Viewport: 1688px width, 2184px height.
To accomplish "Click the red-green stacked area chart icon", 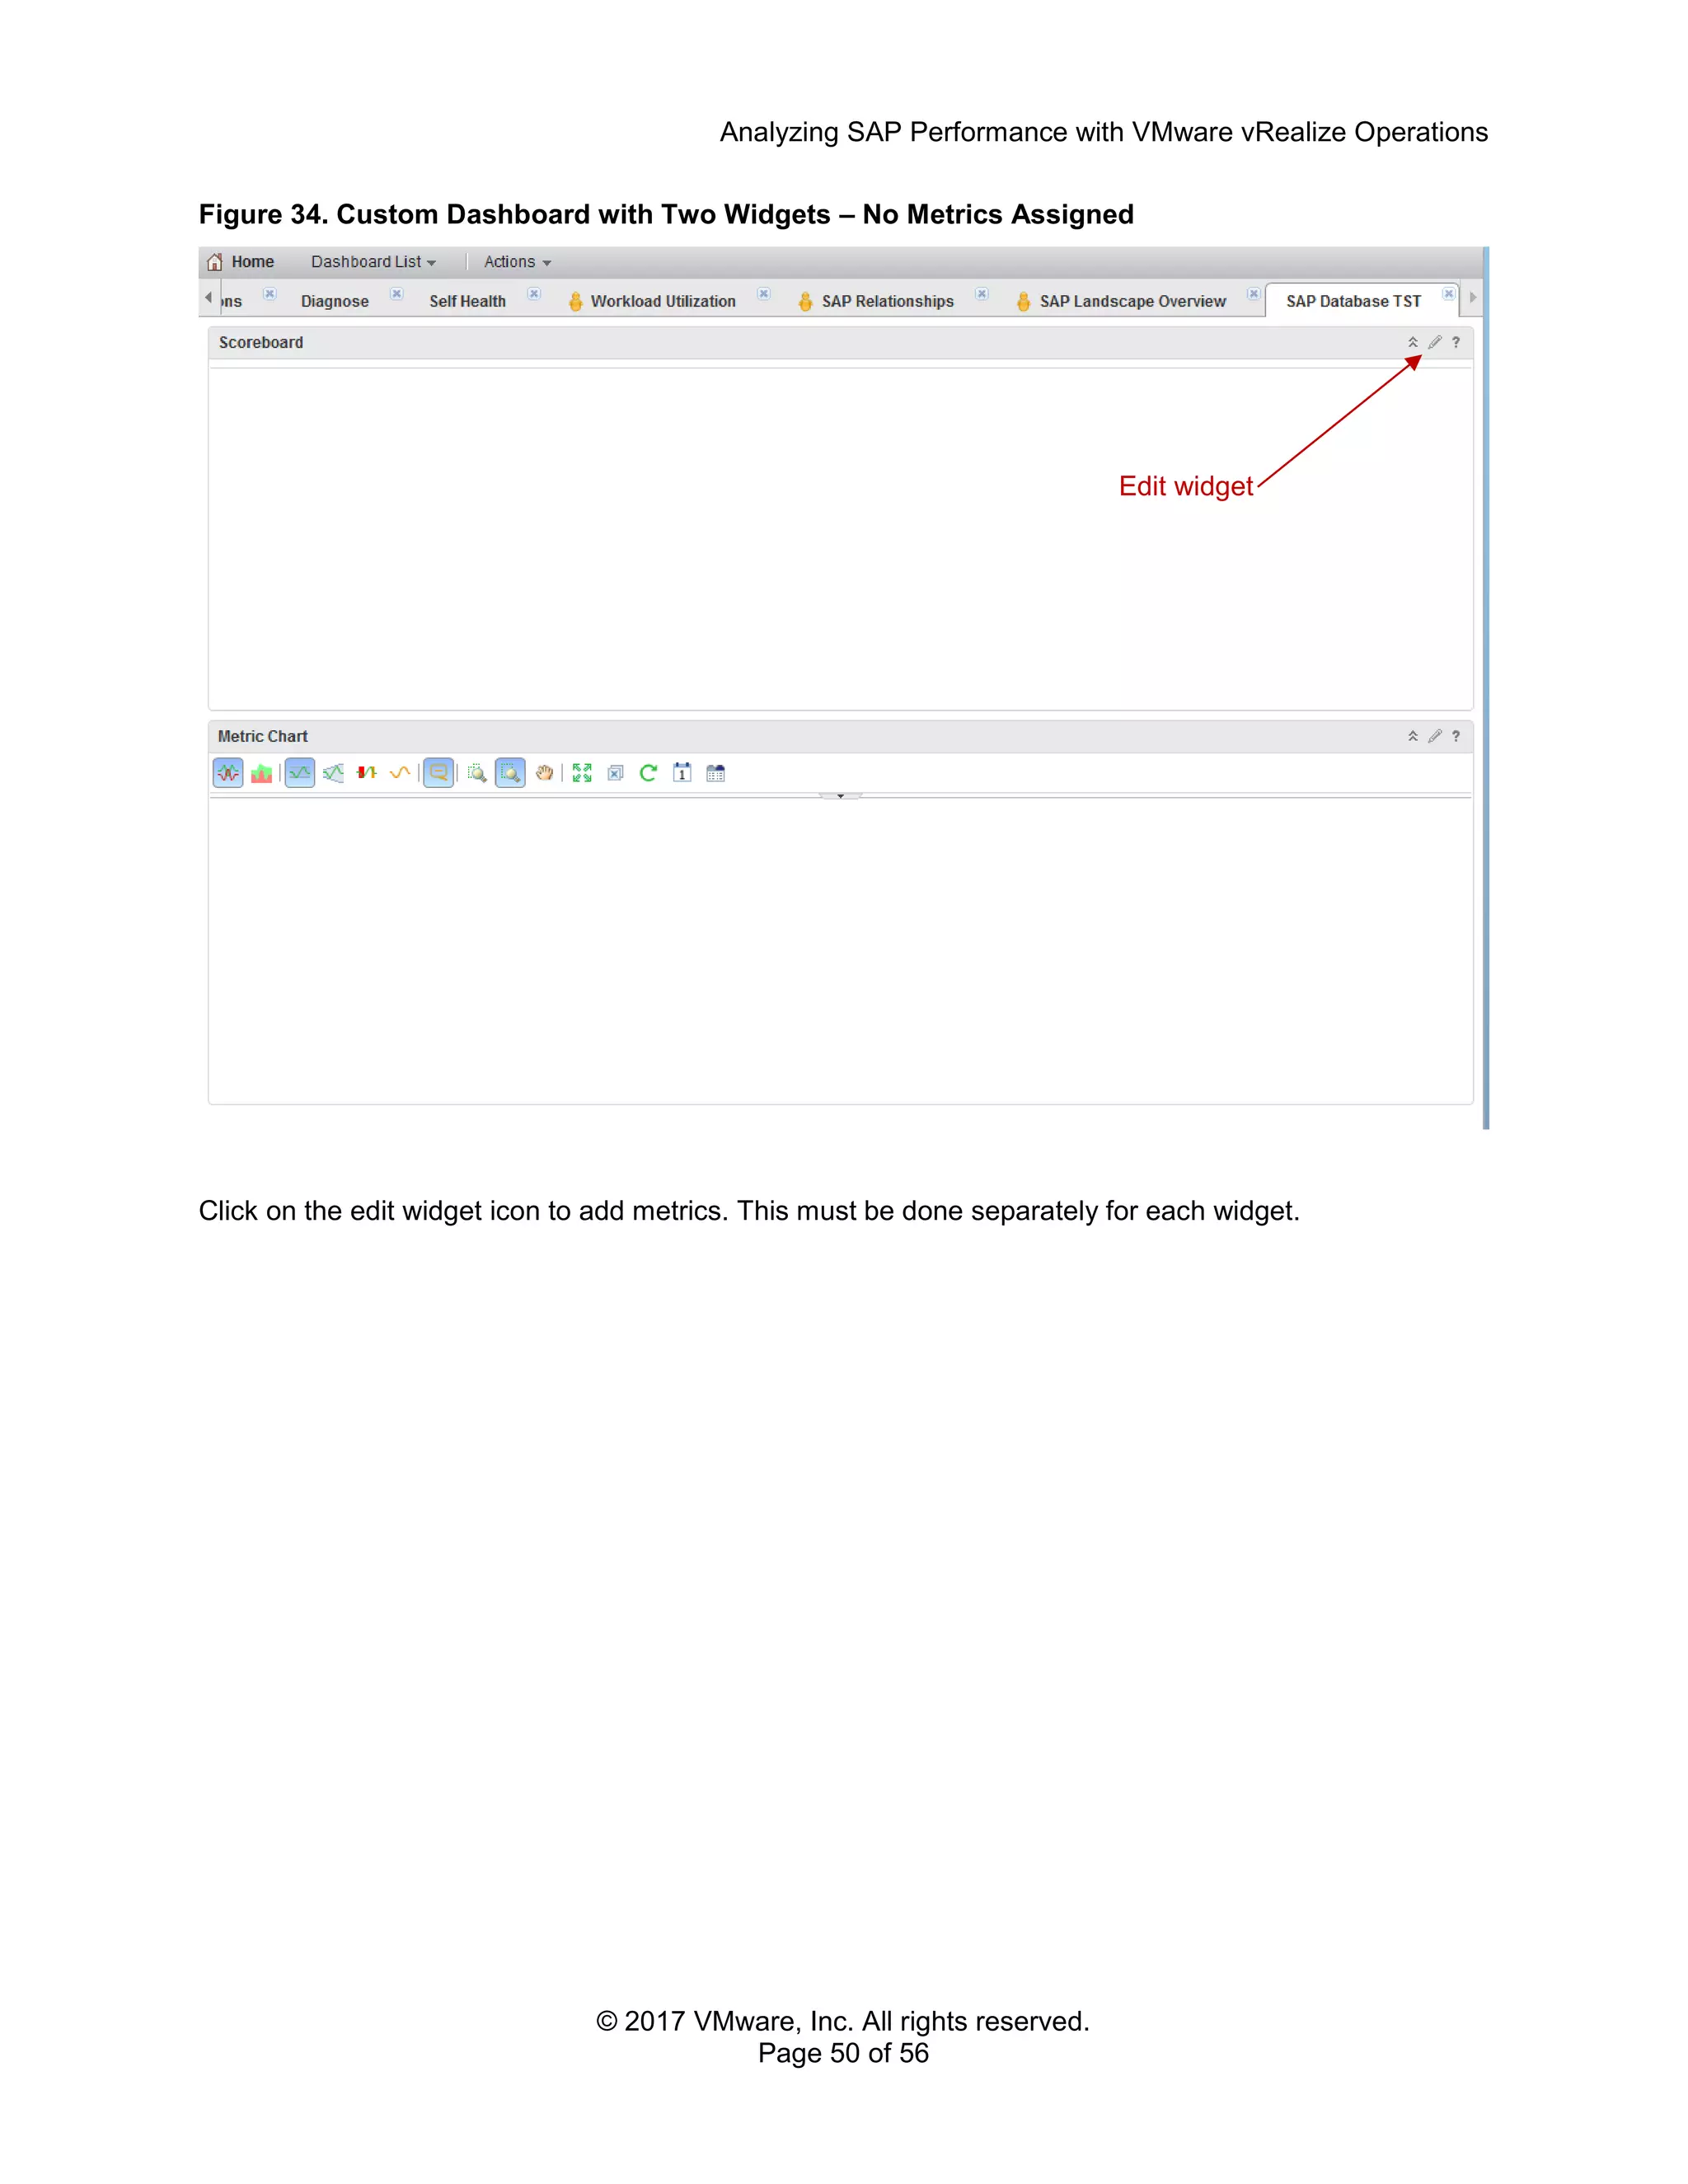I will [x=262, y=773].
